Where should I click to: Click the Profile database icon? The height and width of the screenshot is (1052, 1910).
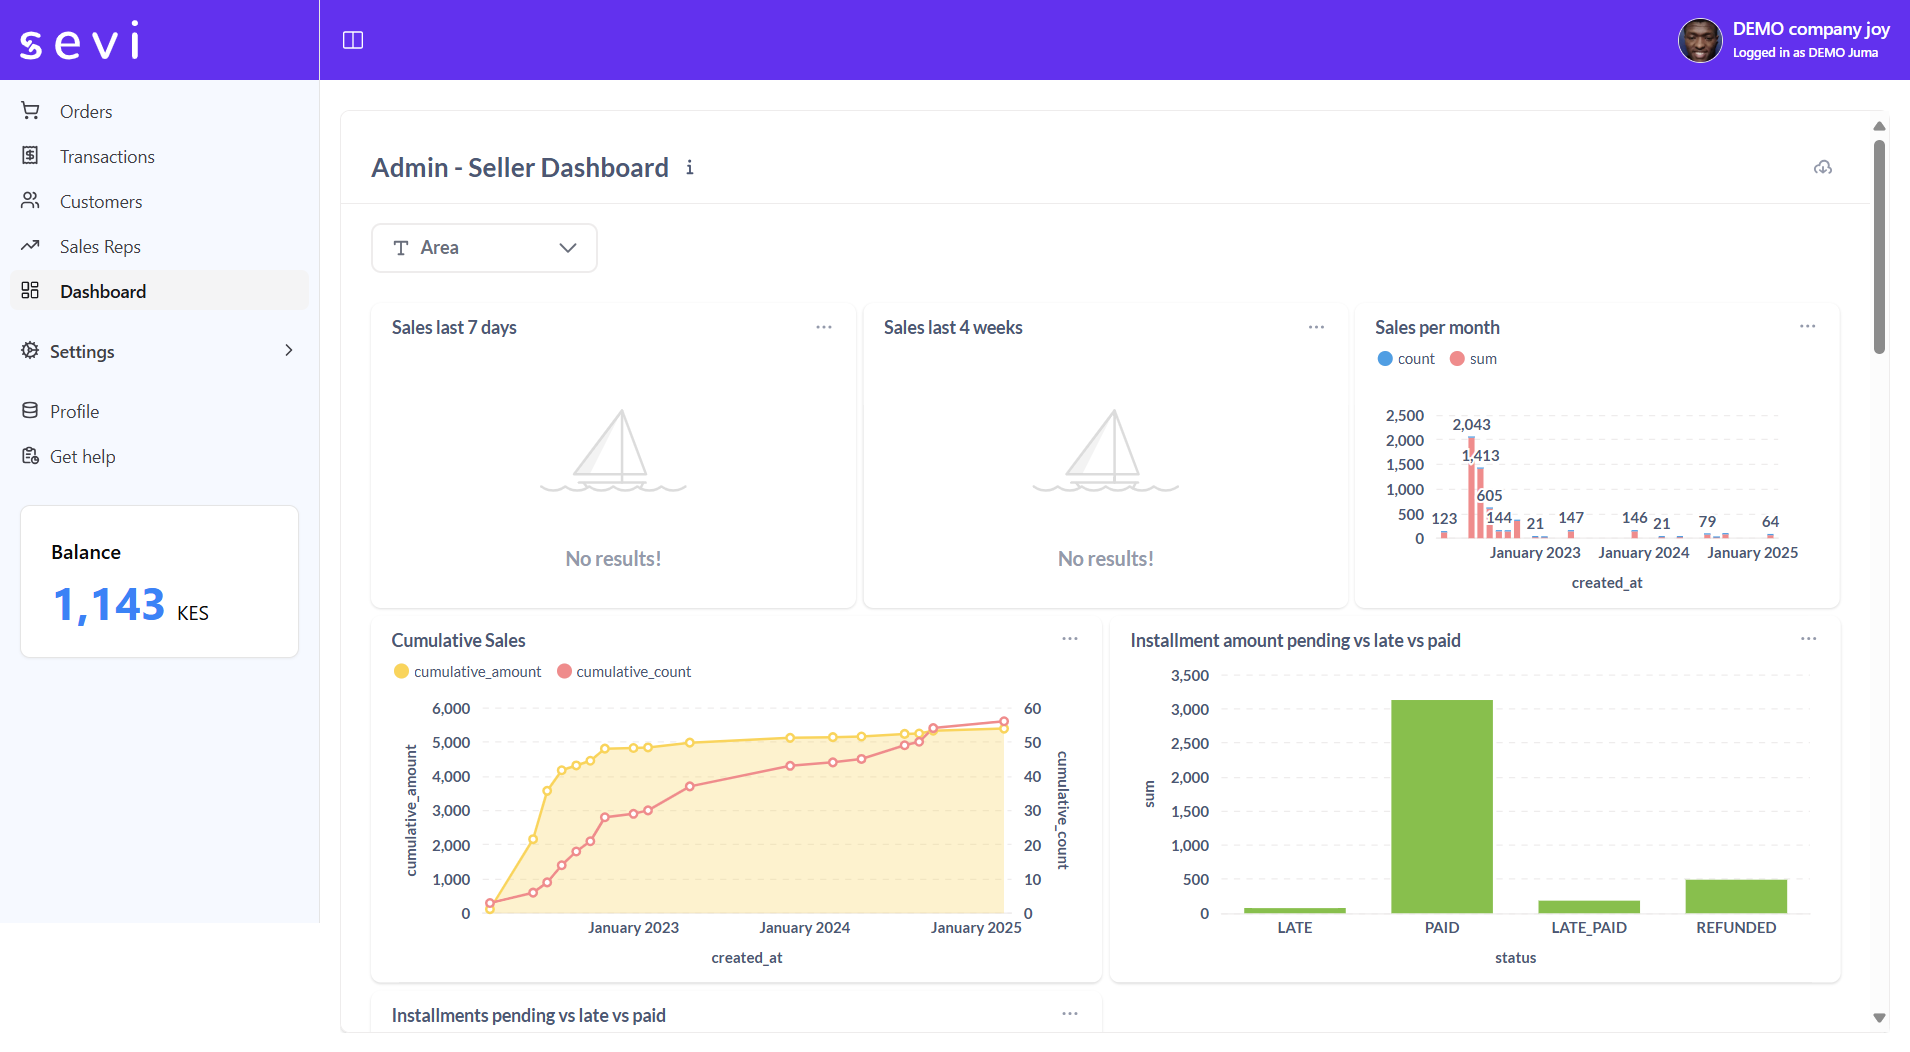[x=30, y=411]
